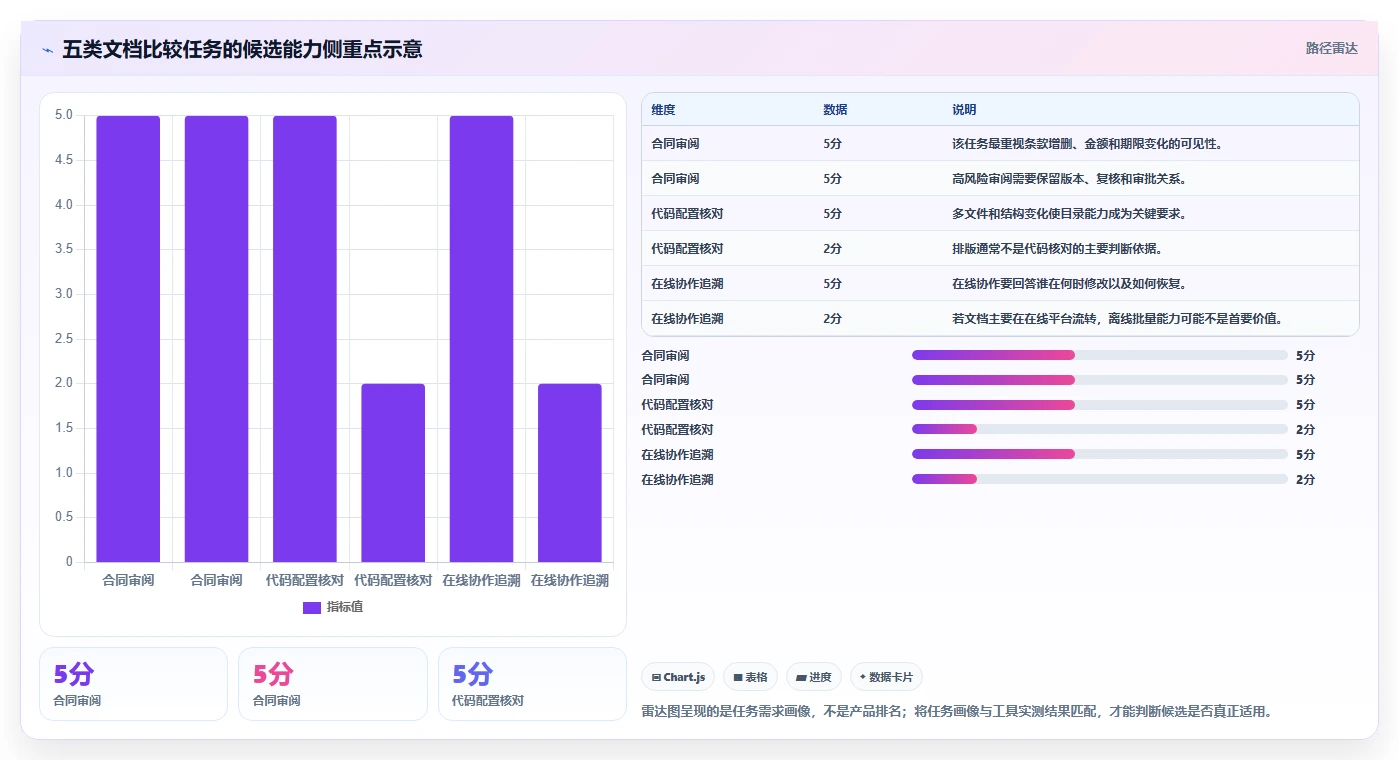Click the 代码配置核对 chart bar with value 5
Viewport: 1399px width, 760px height.
305,339
